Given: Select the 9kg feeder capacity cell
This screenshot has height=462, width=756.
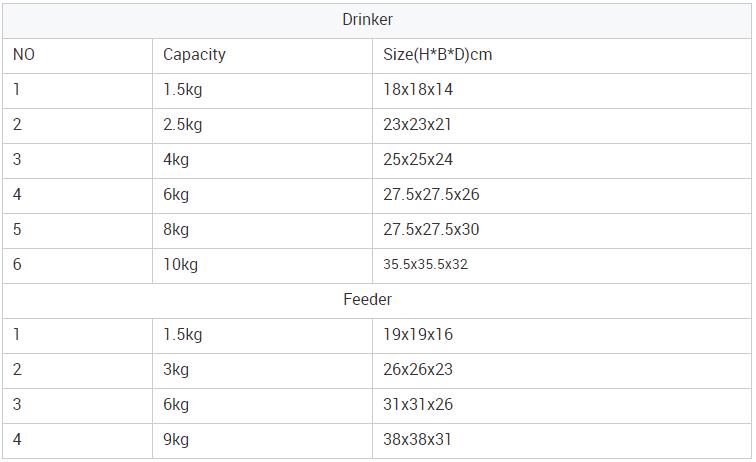Looking at the screenshot, I should (x=176, y=440).
